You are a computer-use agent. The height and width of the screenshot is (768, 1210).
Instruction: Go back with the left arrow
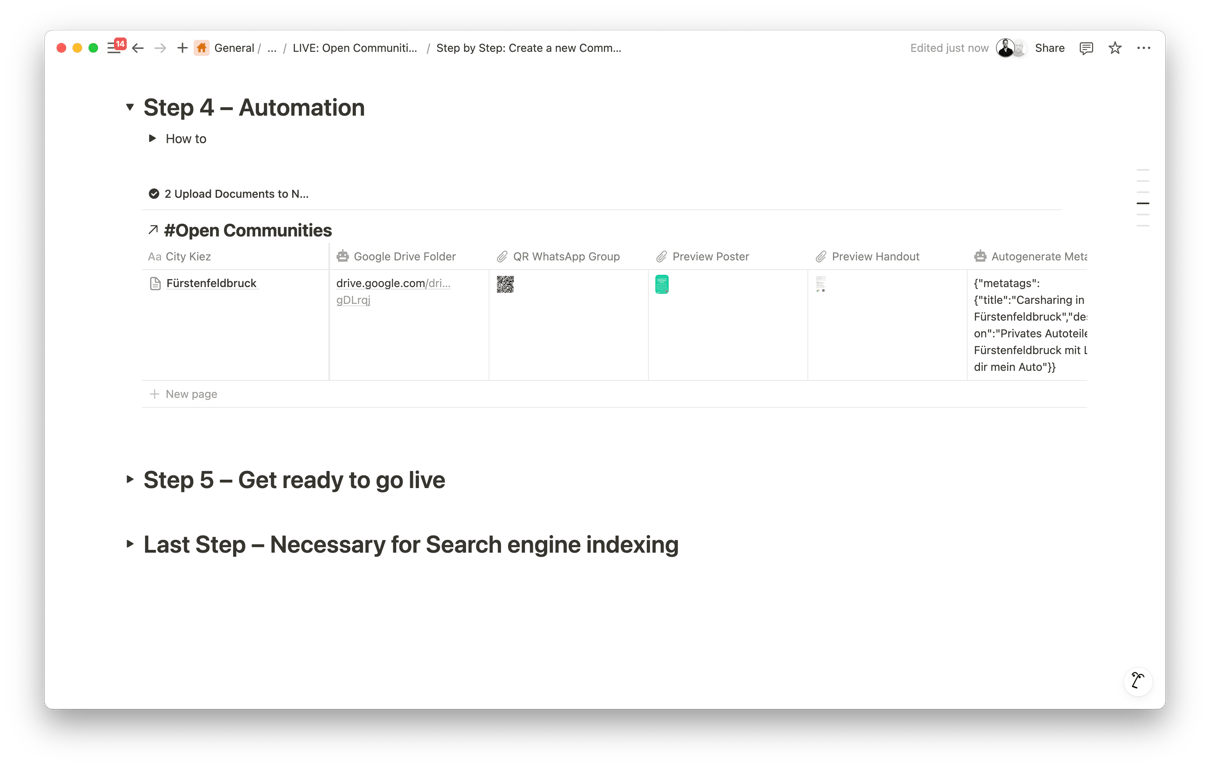[138, 48]
